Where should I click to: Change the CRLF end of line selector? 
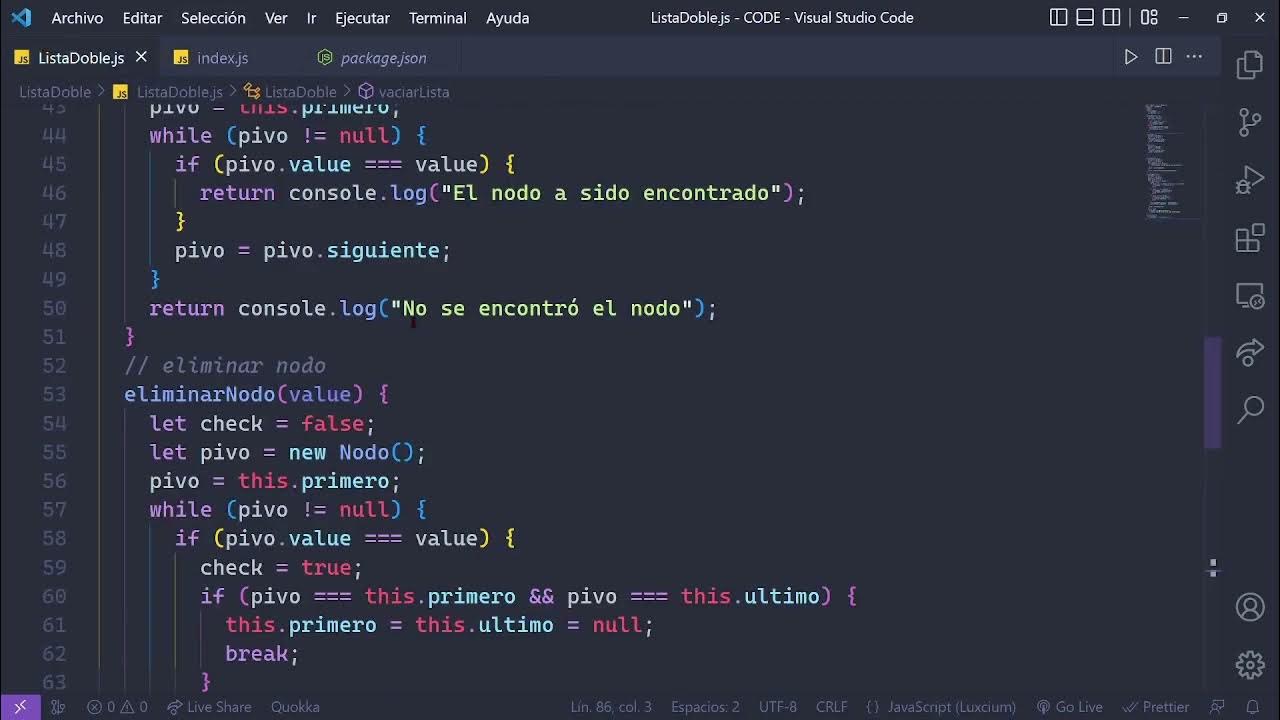(831, 707)
